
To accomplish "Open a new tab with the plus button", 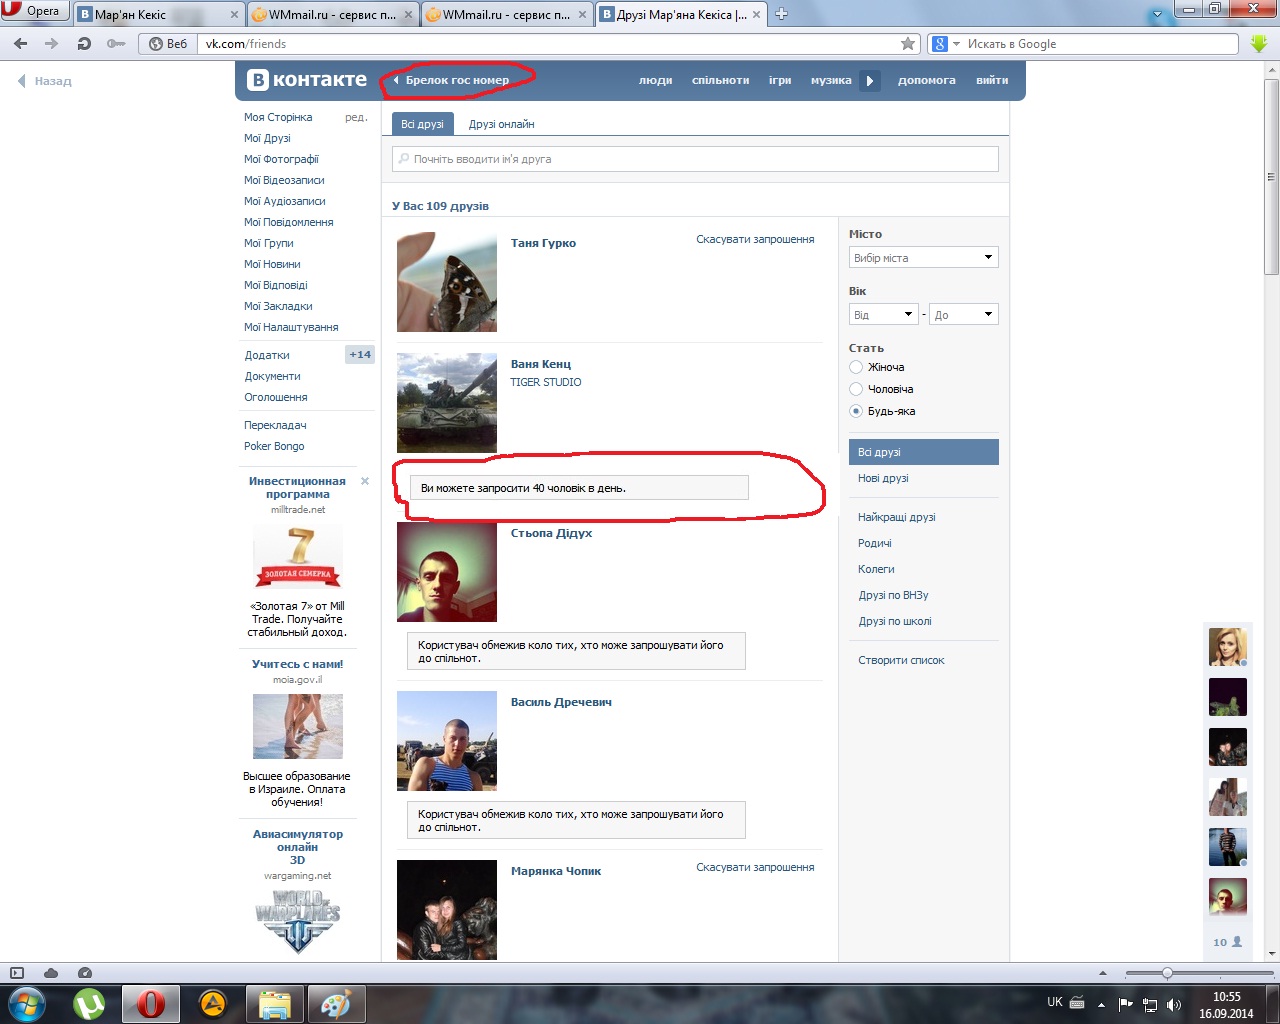I will pos(781,14).
